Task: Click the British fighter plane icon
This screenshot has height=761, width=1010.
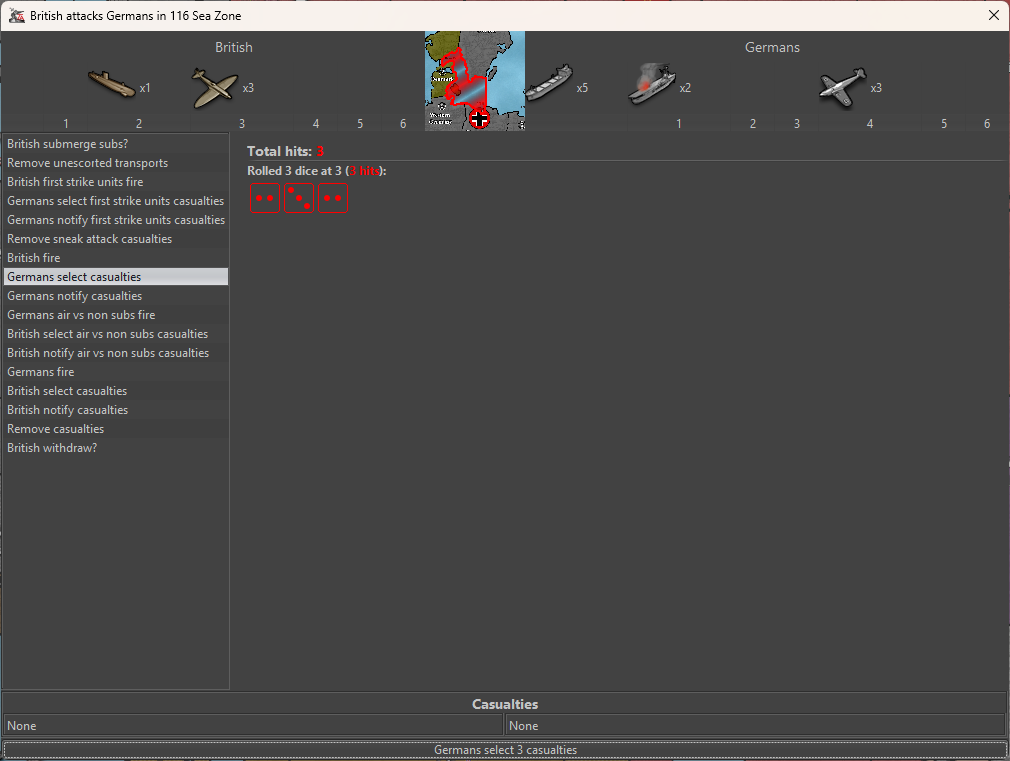Action: click(215, 88)
